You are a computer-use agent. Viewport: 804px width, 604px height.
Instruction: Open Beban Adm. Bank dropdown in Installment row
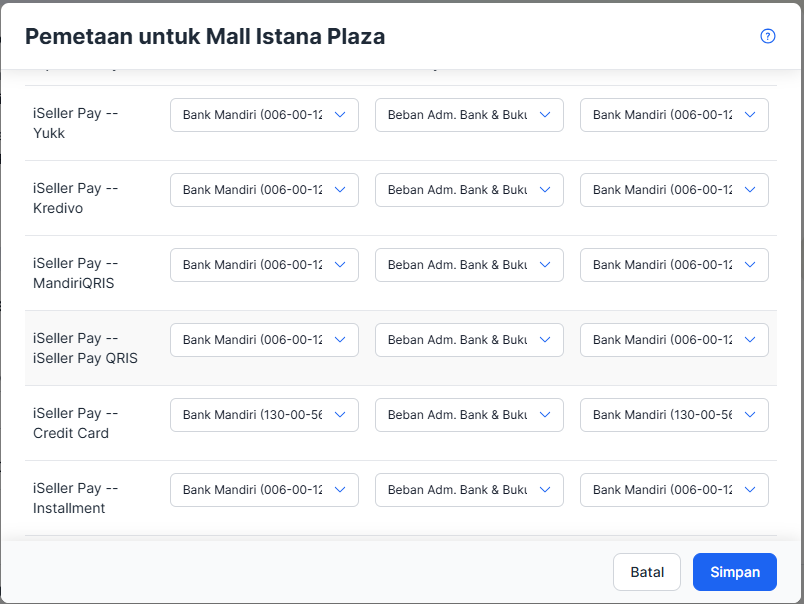[x=469, y=490]
